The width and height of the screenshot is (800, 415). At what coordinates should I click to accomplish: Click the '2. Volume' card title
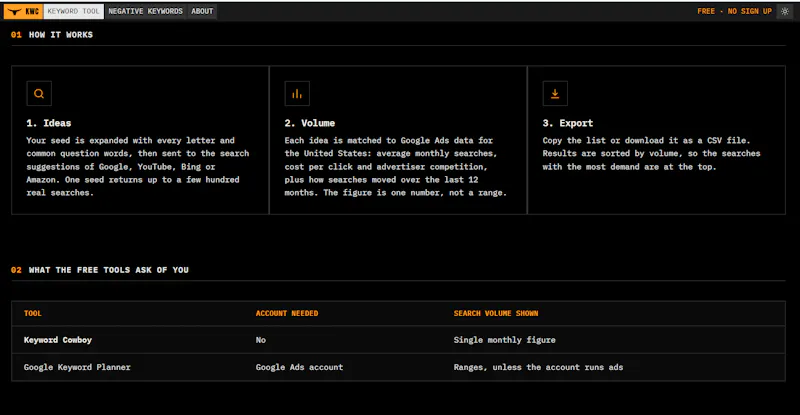(x=310, y=123)
